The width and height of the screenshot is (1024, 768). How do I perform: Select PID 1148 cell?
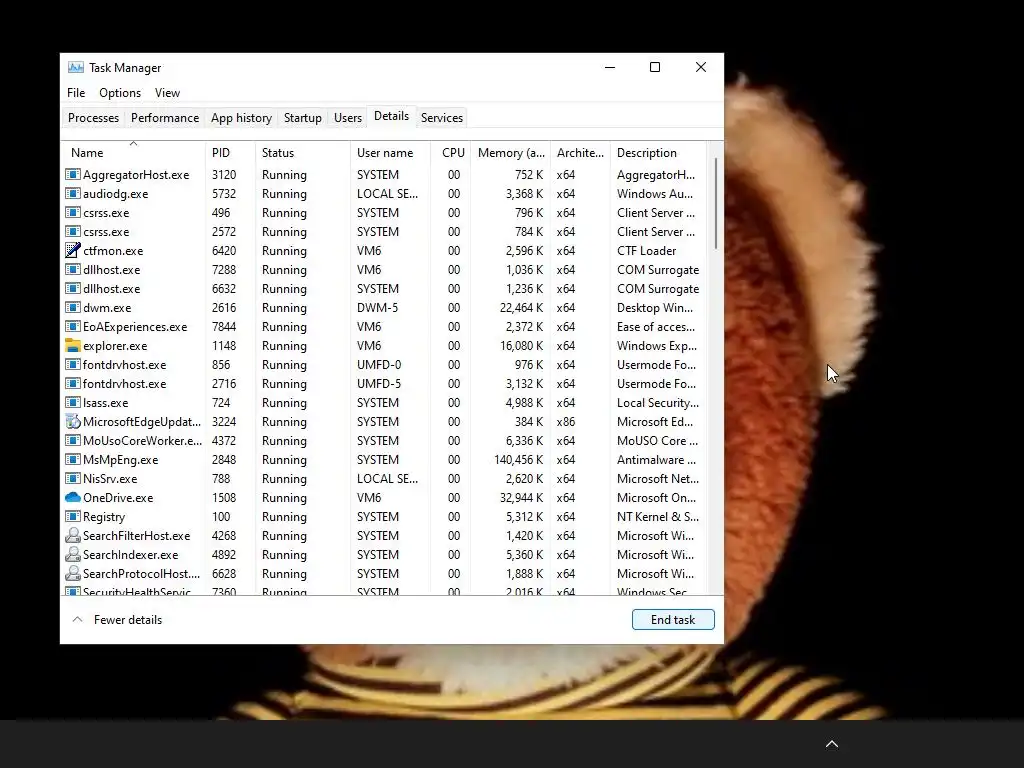coord(225,345)
